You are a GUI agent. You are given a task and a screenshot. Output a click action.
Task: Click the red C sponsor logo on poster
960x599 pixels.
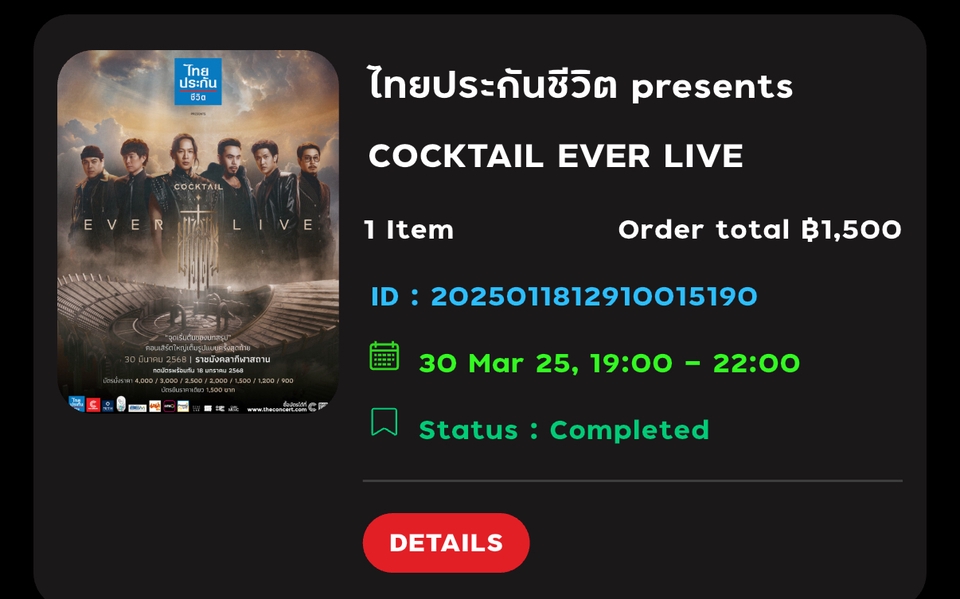pos(93,405)
